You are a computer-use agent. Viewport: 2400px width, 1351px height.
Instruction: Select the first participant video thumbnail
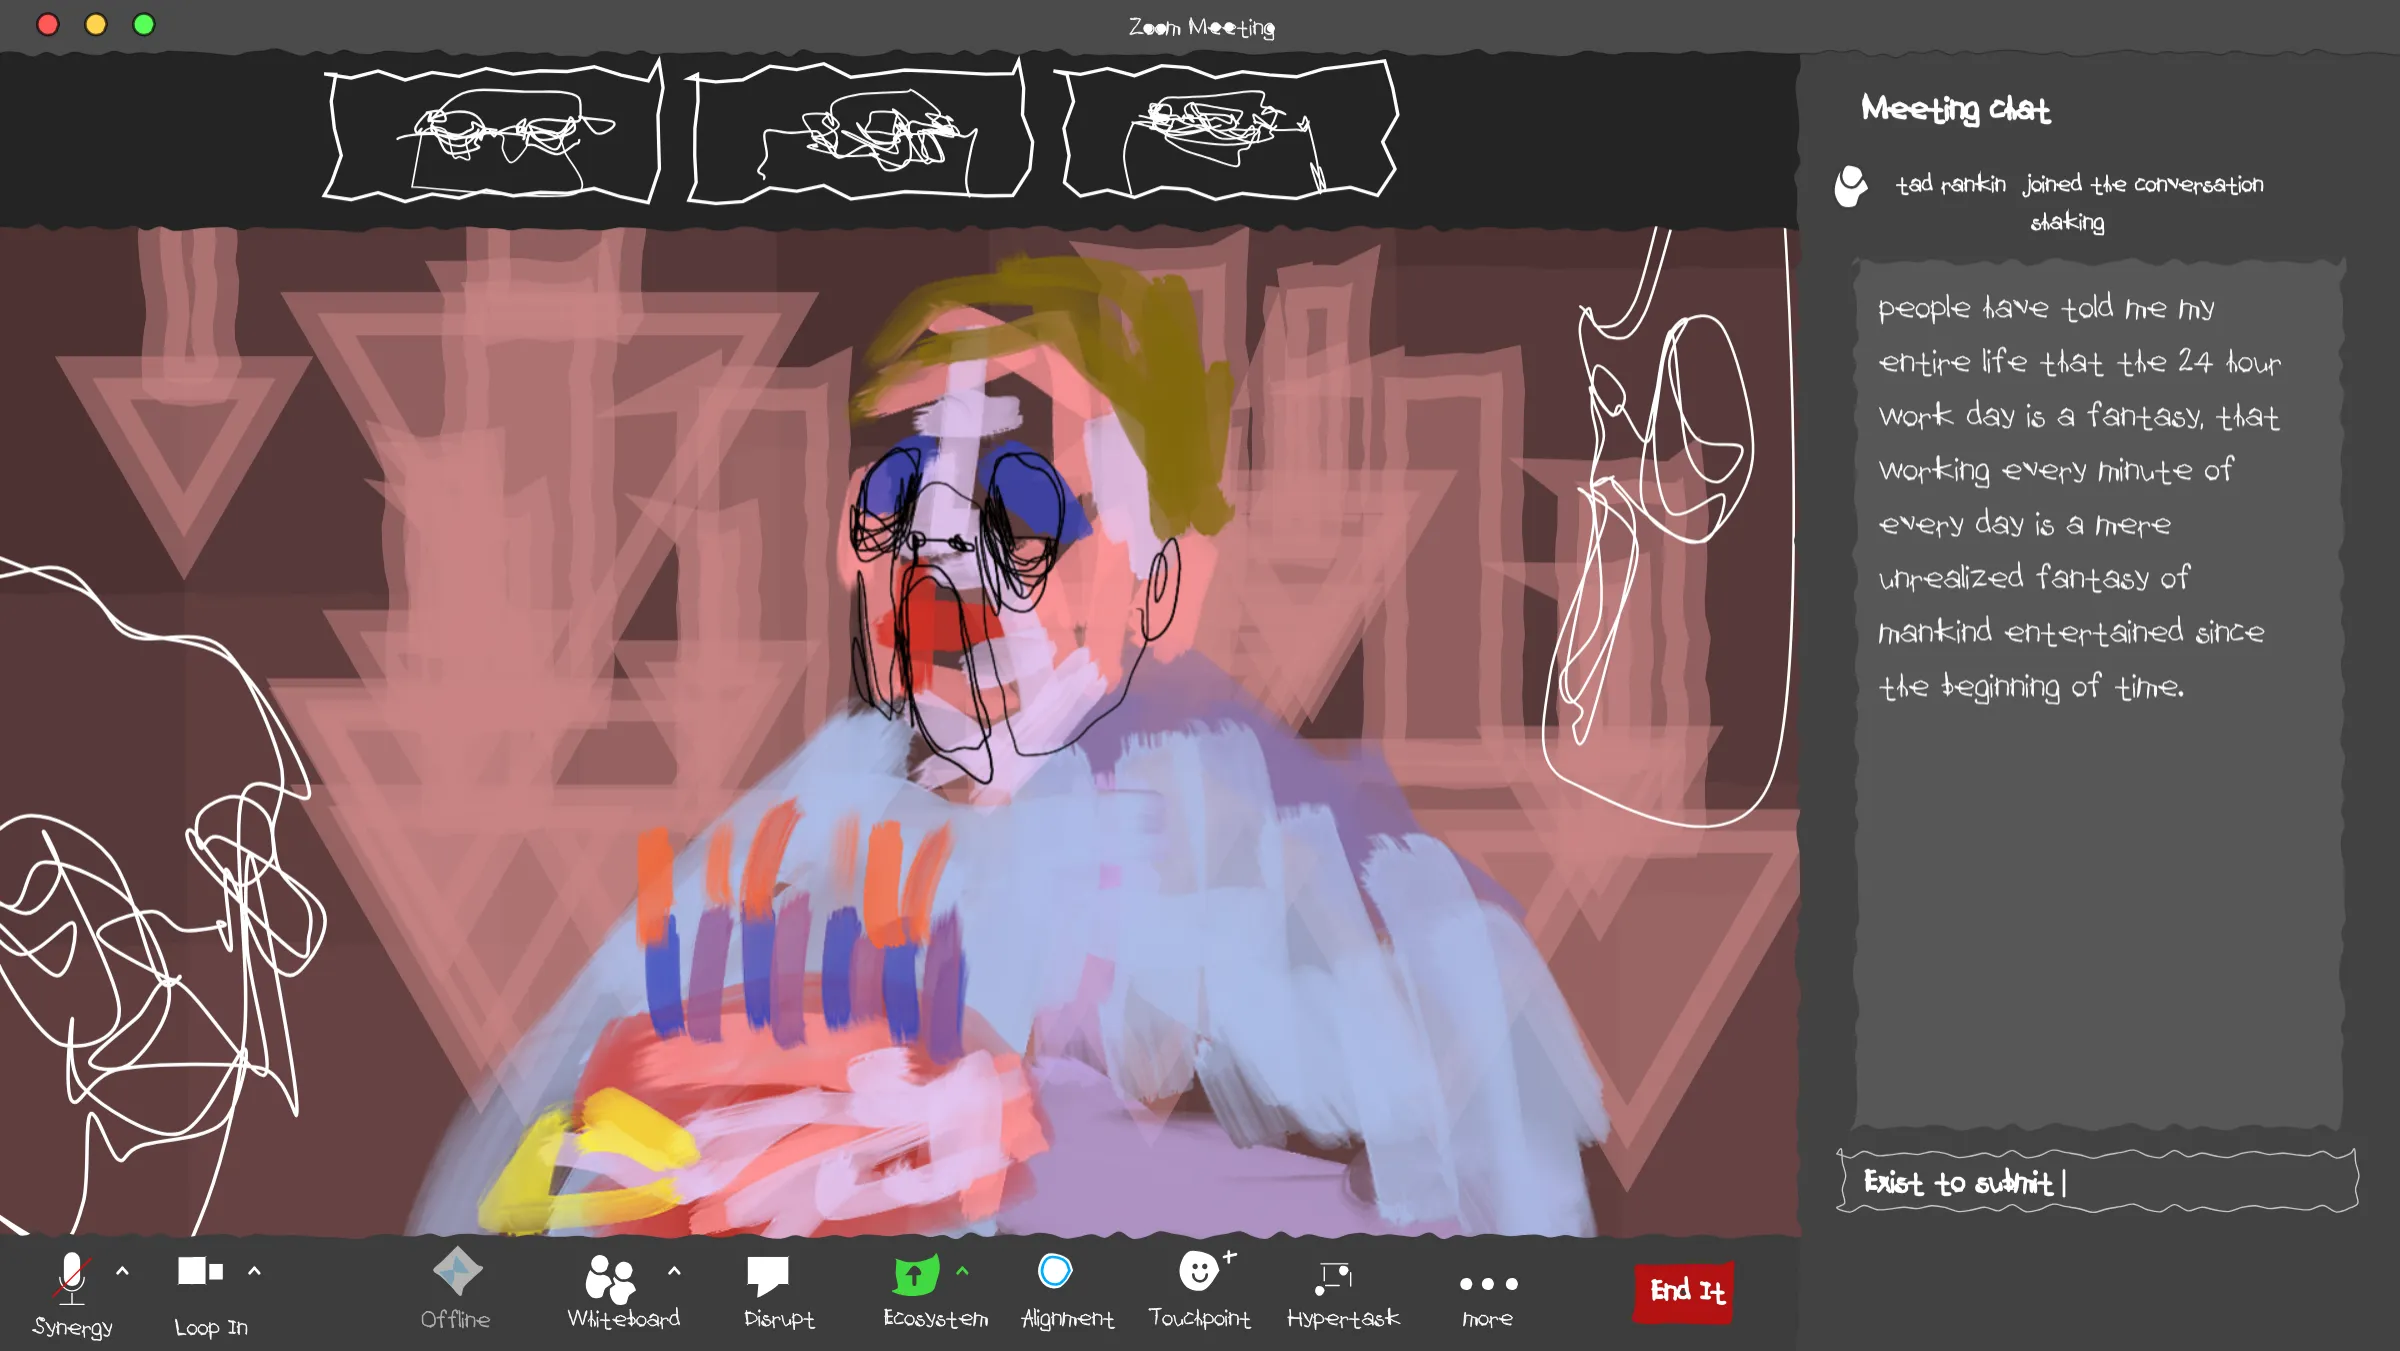point(494,133)
